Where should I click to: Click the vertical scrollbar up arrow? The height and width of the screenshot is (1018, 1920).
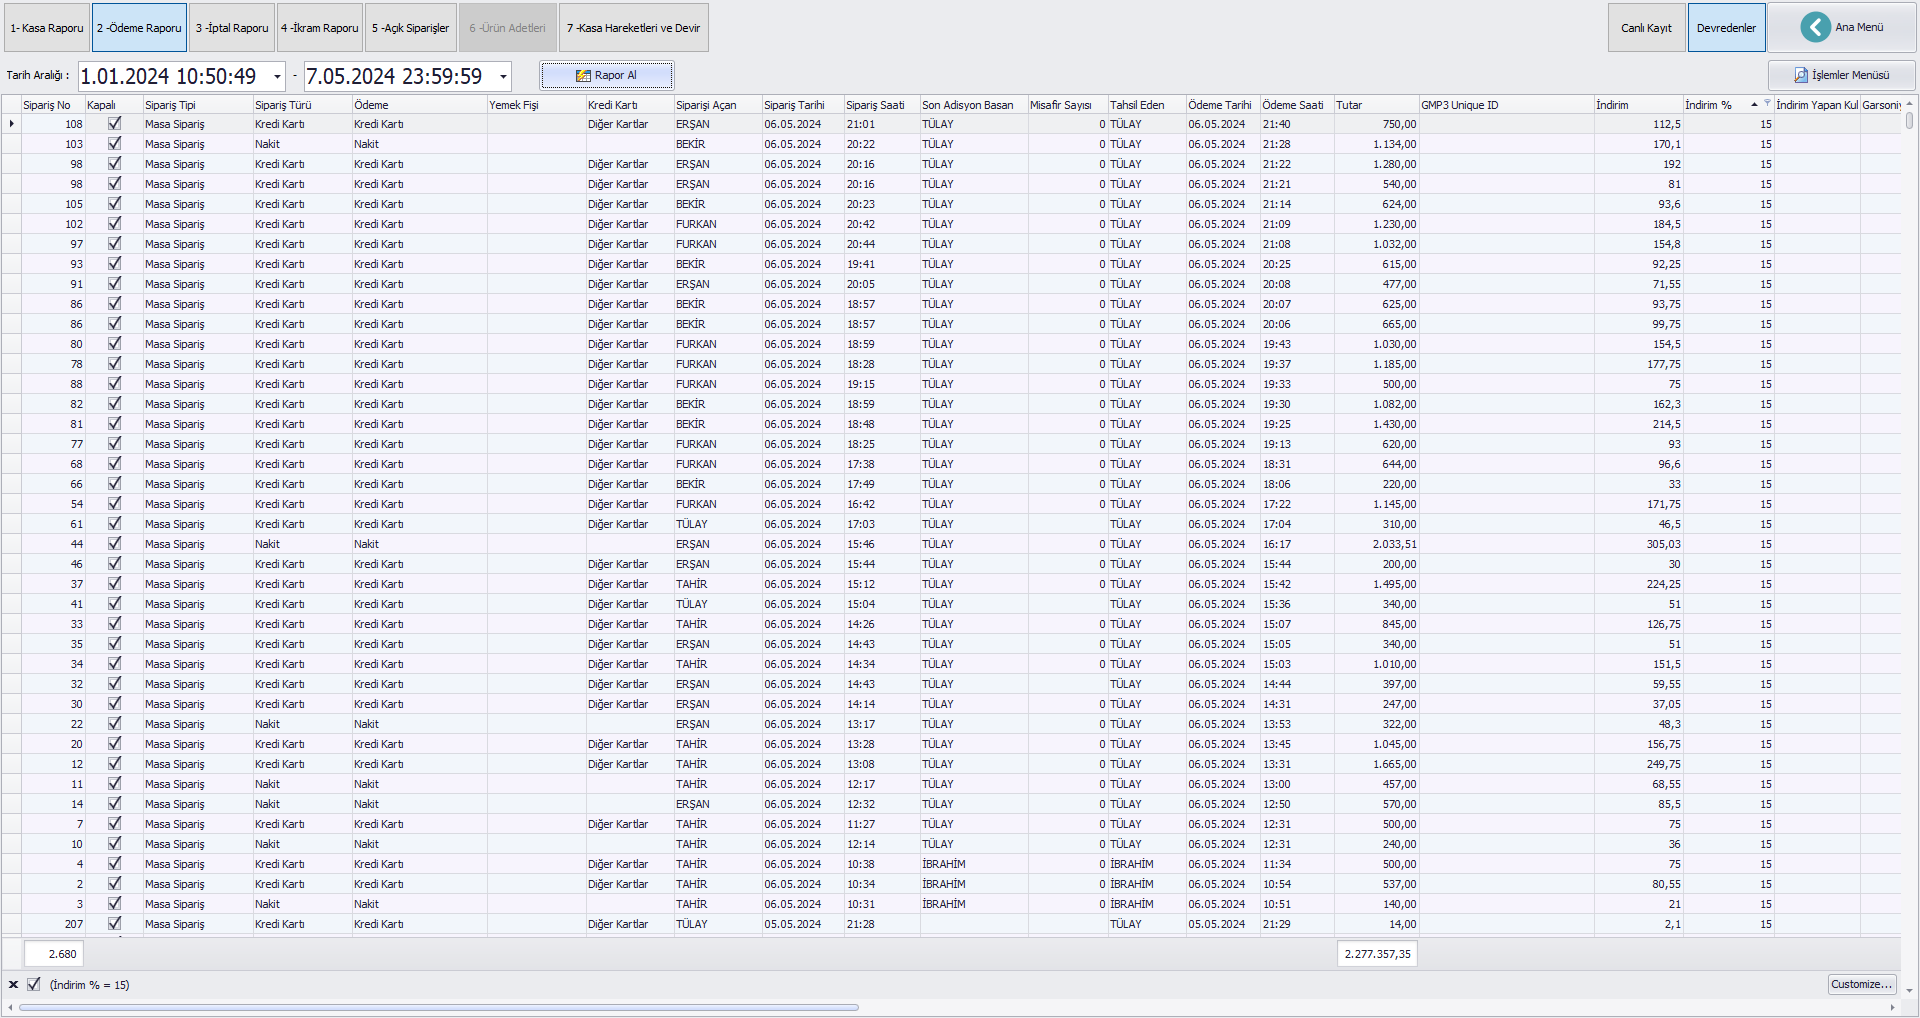[1909, 104]
